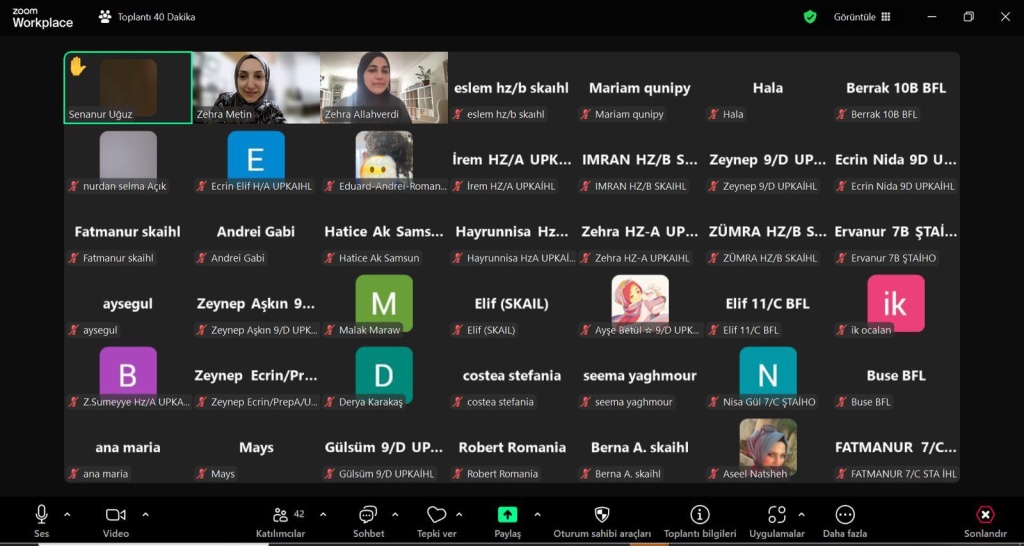1024x546 pixels.
Task: Select Zehra Metin's video tile
Action: coord(256,87)
